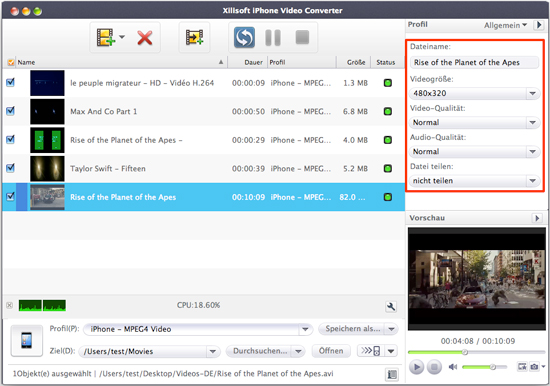Open the Video-Qualität Normal dropdown
The width and height of the screenshot is (550, 386).
click(x=474, y=122)
